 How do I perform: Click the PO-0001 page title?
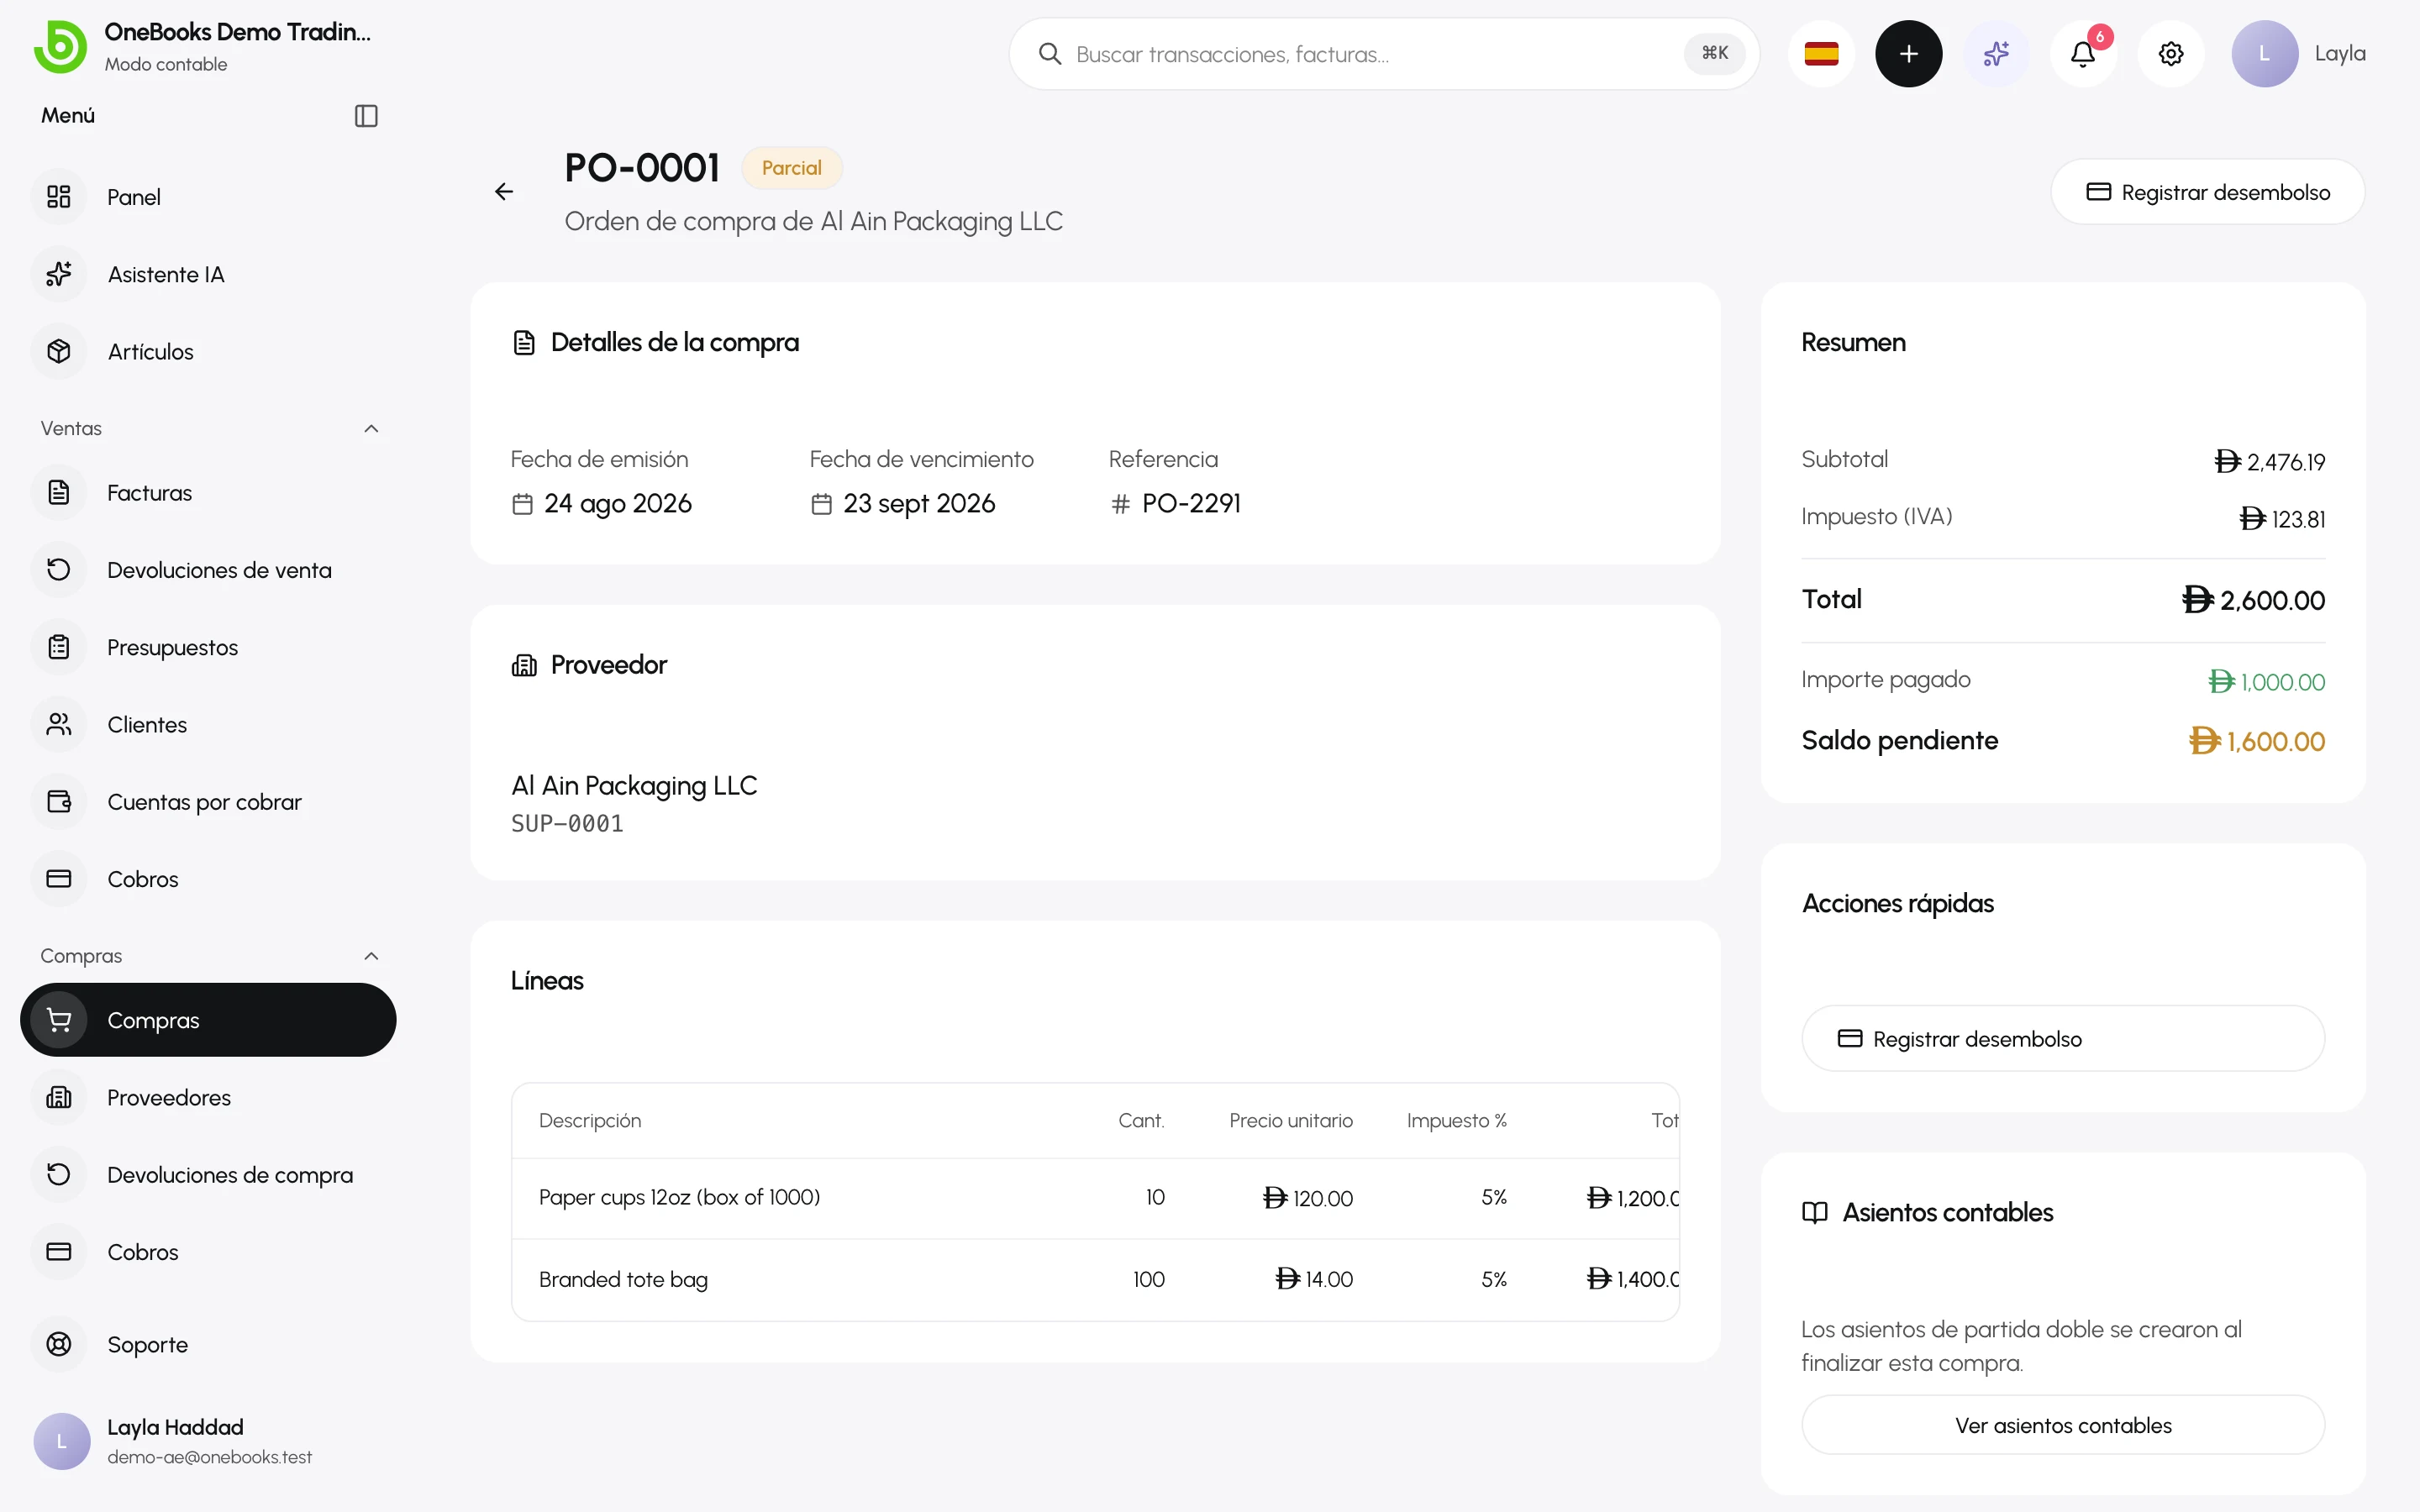click(642, 168)
